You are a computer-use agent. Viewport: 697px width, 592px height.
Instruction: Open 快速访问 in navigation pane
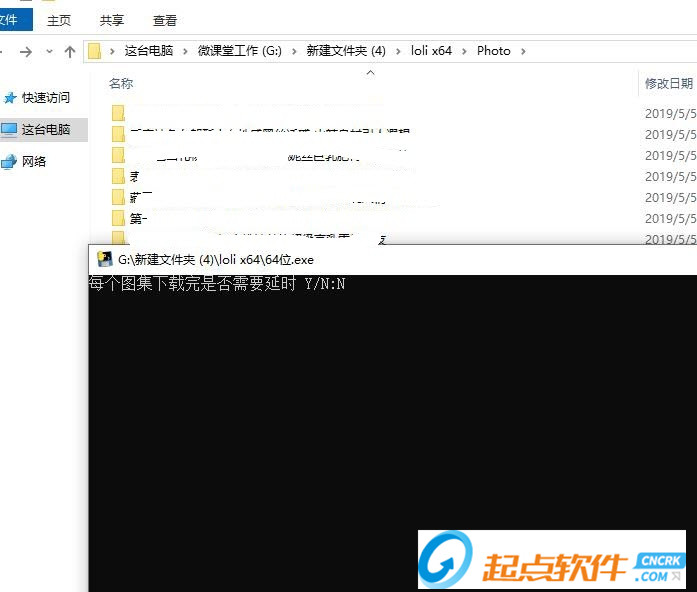click(x=46, y=97)
